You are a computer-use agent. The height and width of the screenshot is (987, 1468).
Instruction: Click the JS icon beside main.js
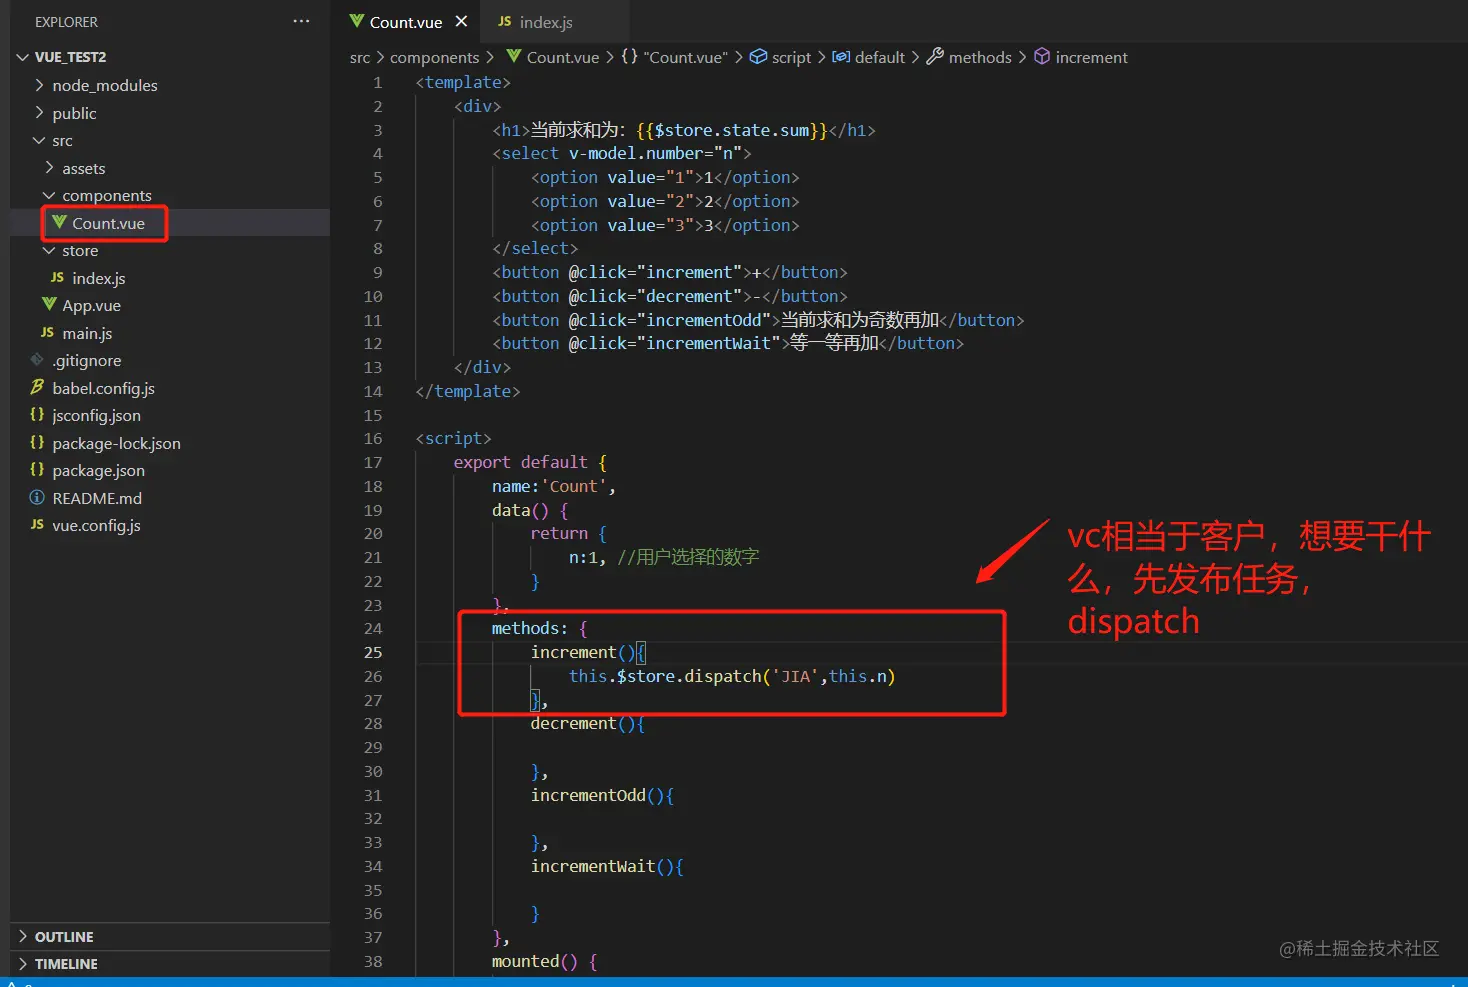tap(47, 332)
